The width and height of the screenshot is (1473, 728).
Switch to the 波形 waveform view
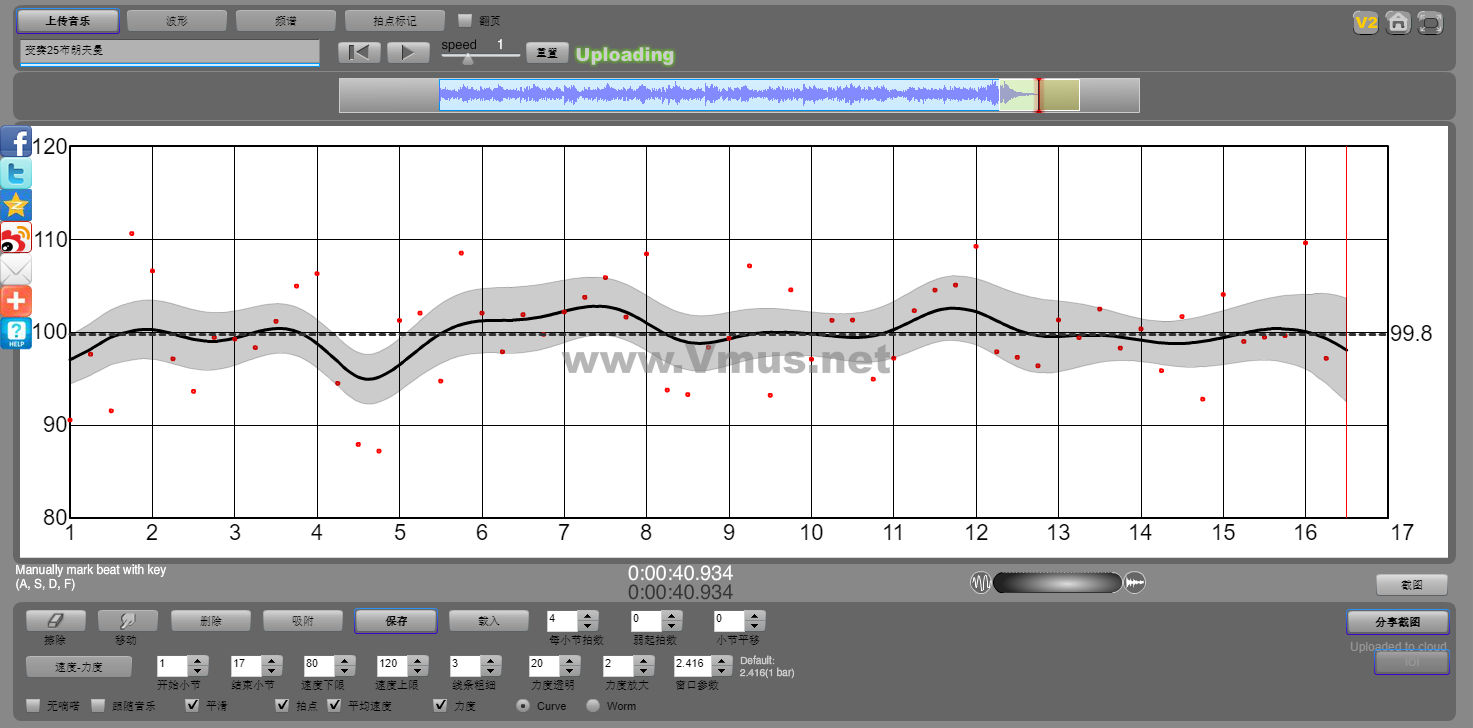click(x=176, y=20)
